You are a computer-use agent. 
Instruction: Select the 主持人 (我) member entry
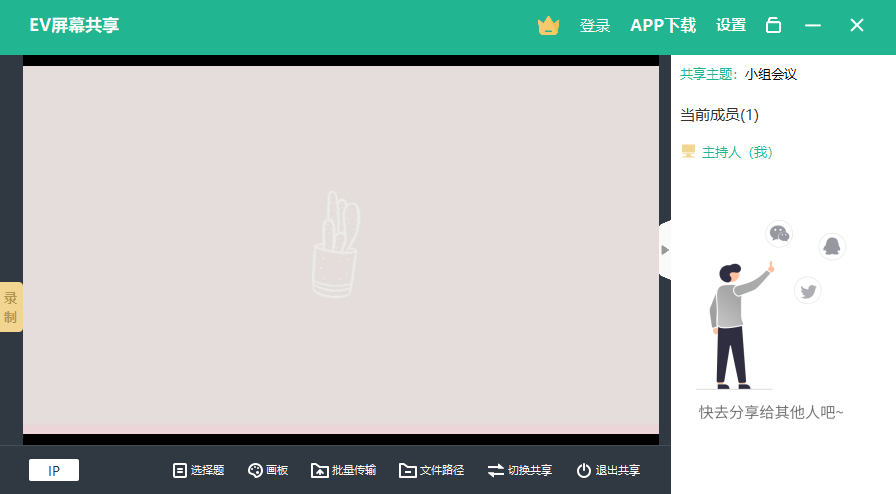point(727,152)
